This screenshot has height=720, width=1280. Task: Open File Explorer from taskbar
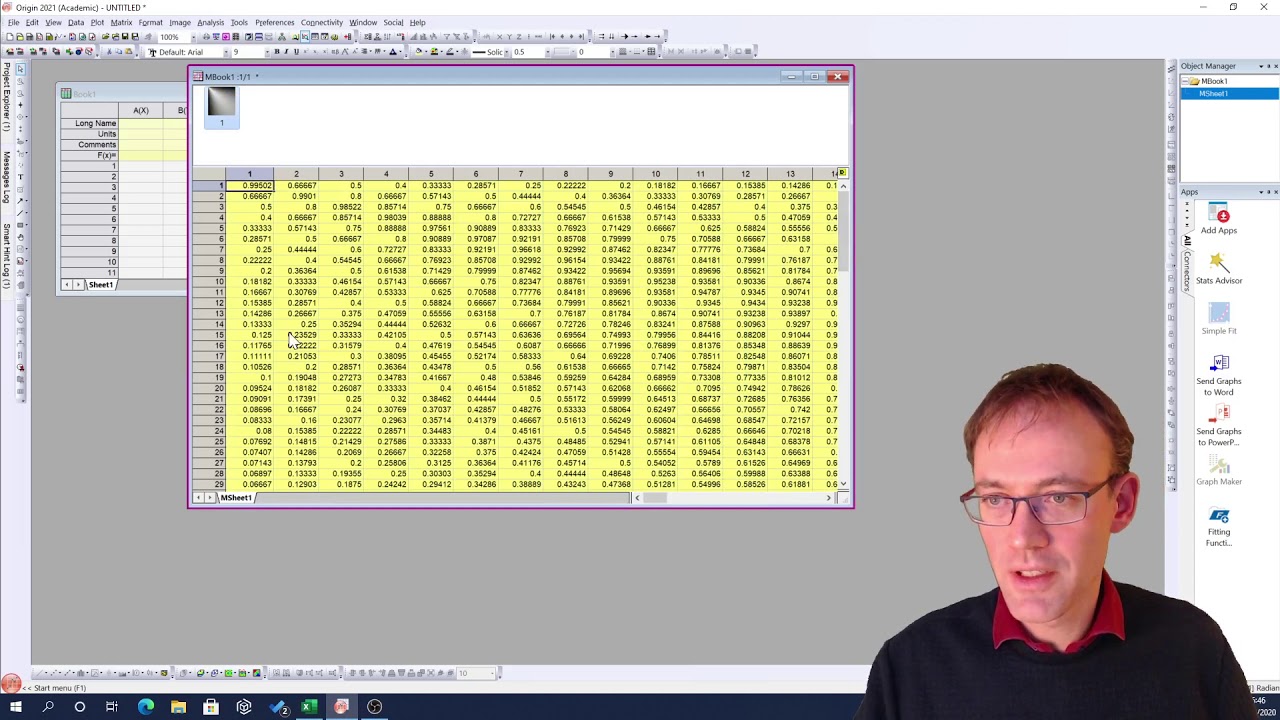coord(178,707)
